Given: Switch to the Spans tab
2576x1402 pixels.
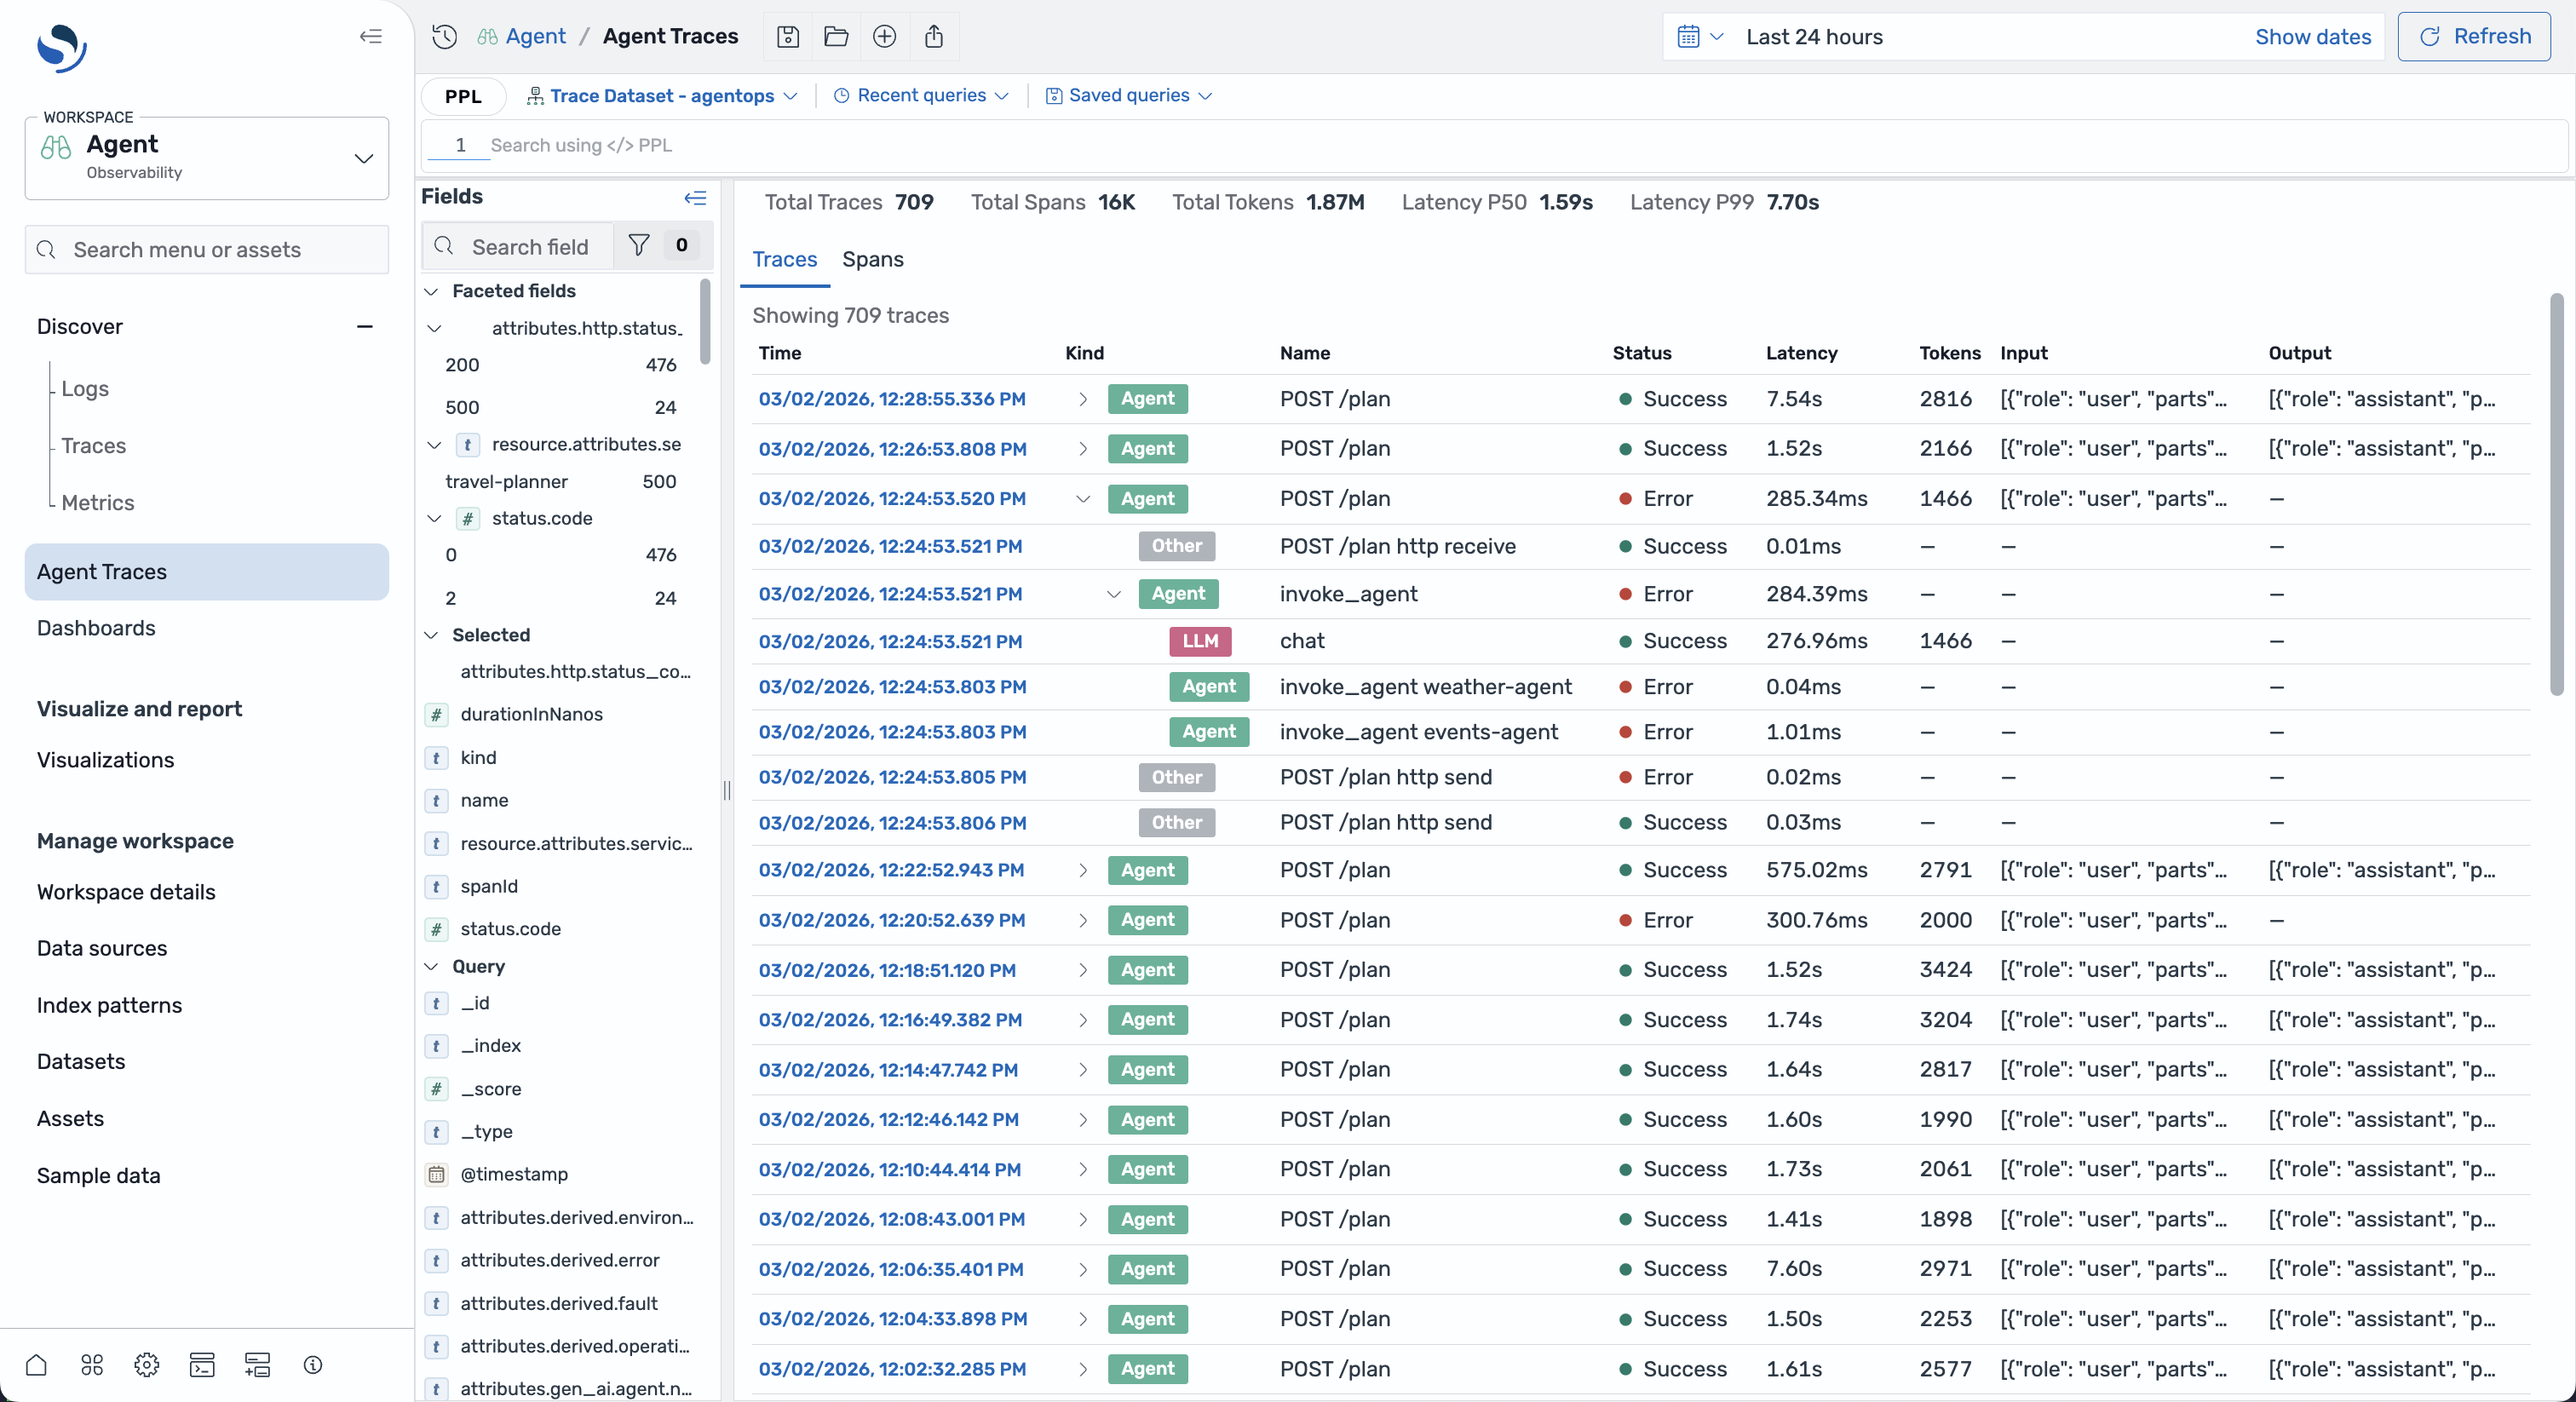Looking at the screenshot, I should click(x=872, y=259).
